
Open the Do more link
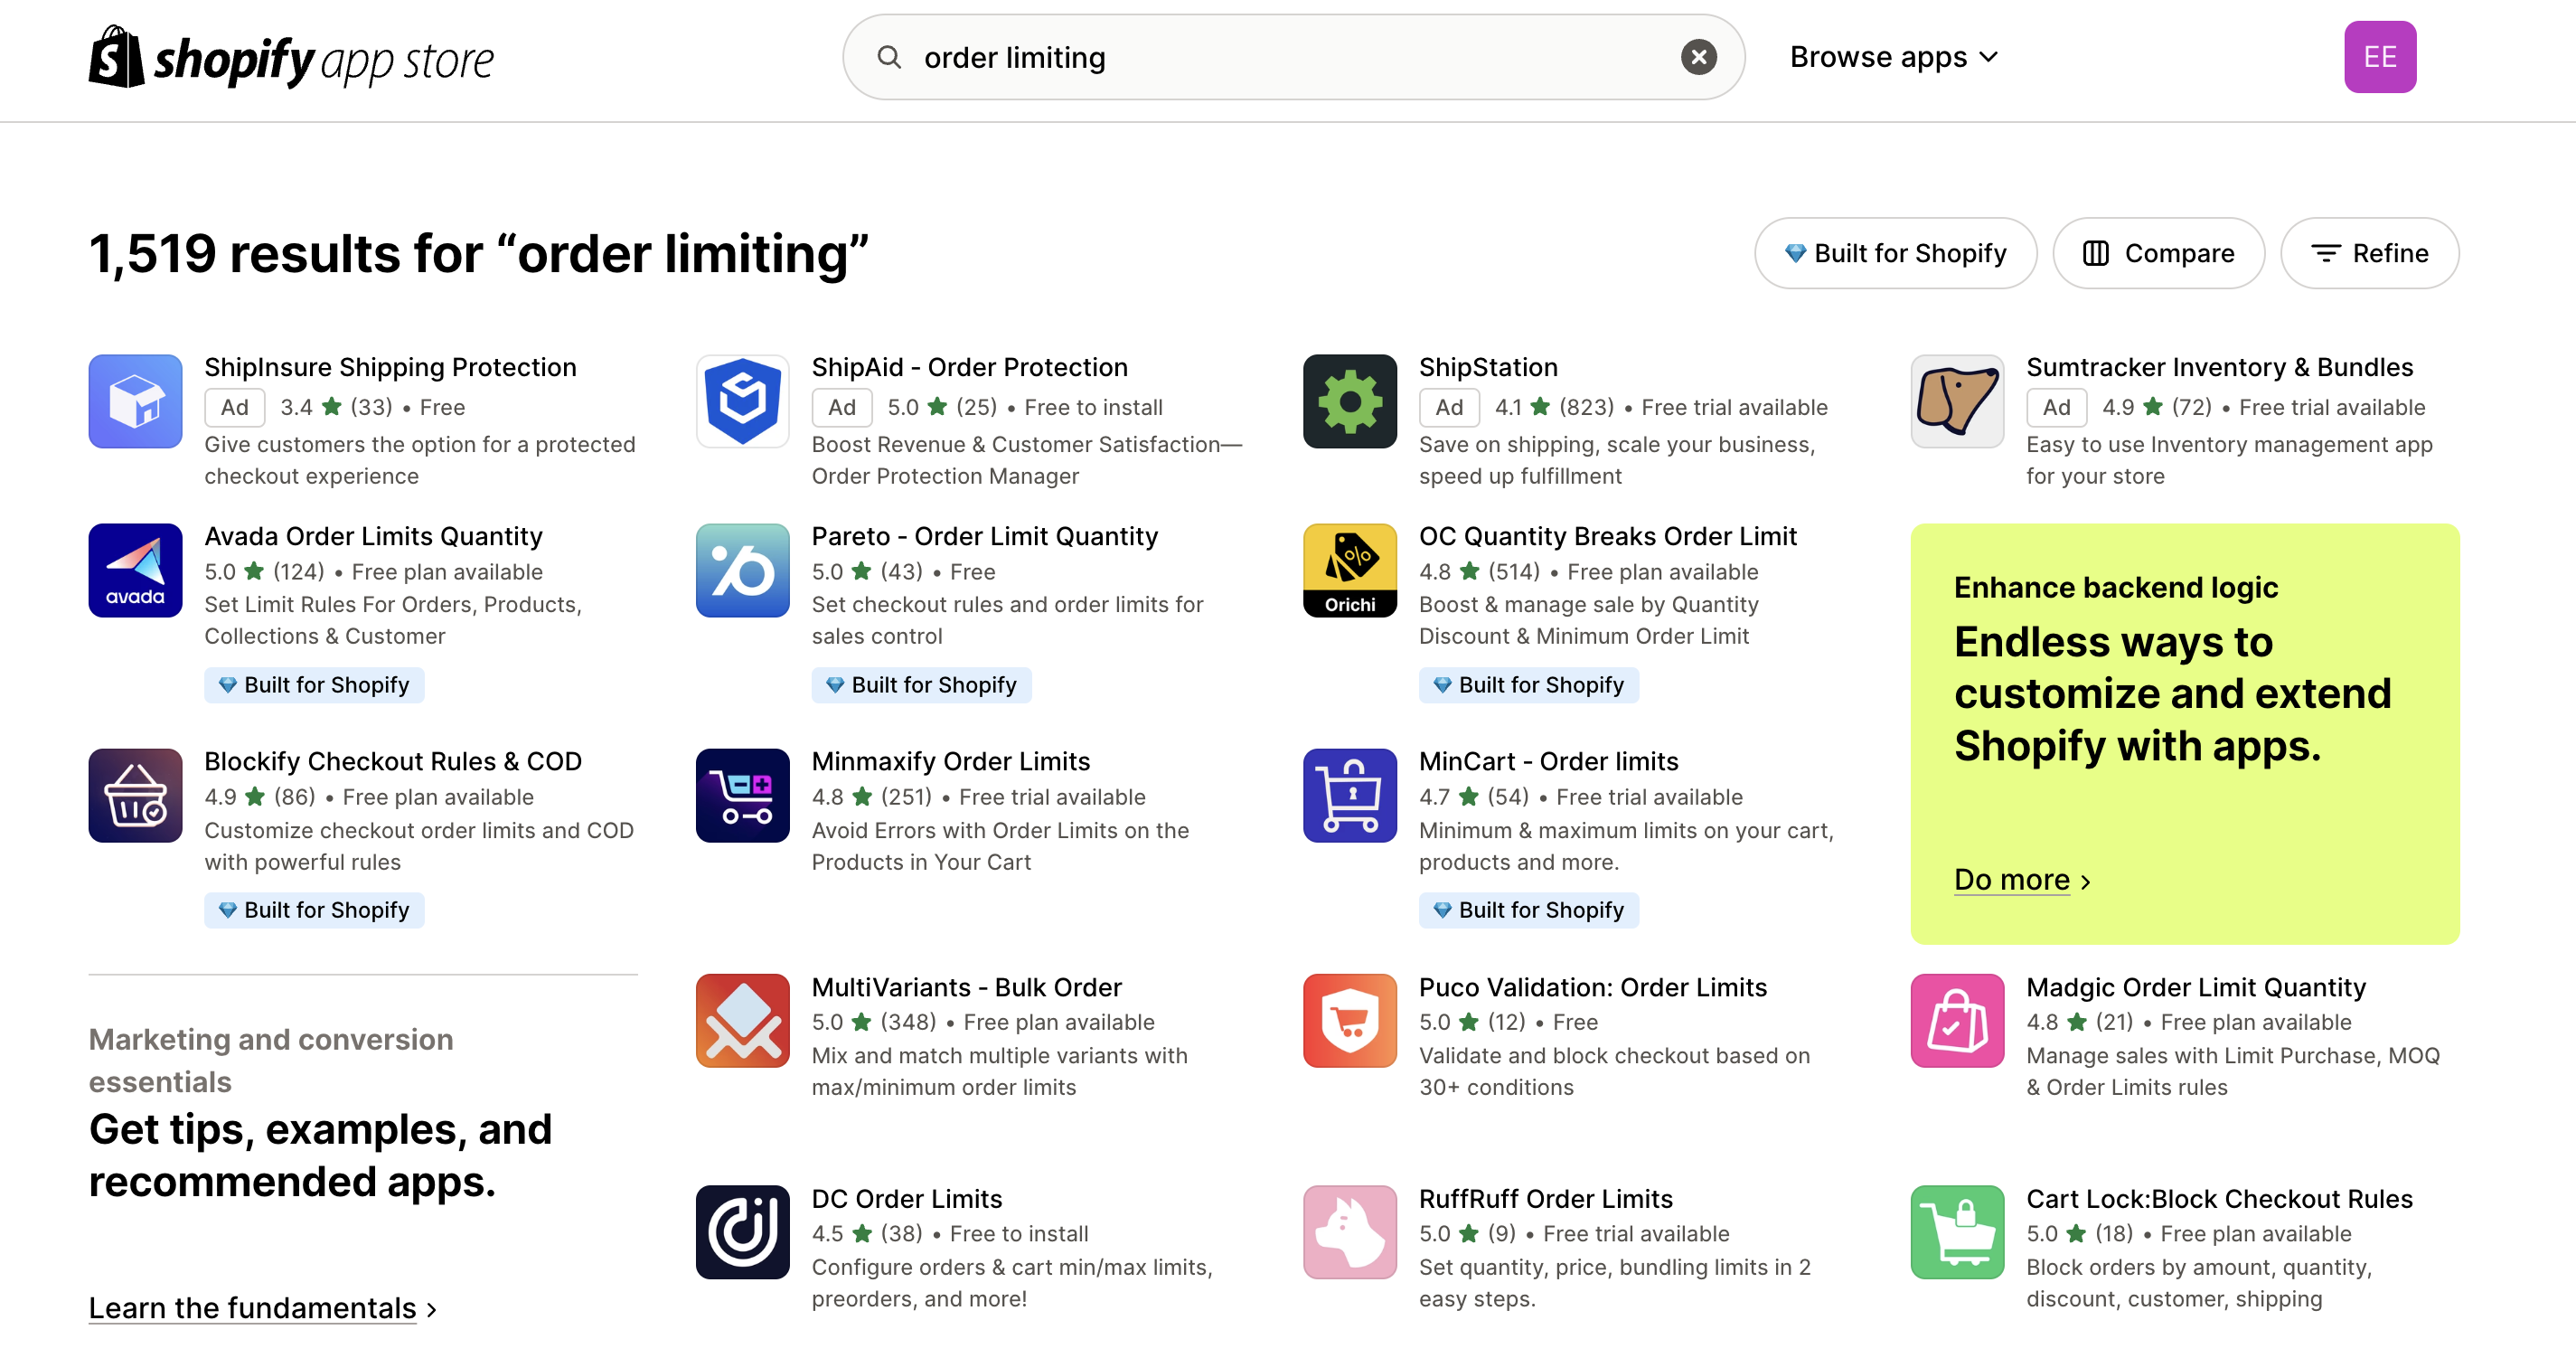[x=2022, y=879]
